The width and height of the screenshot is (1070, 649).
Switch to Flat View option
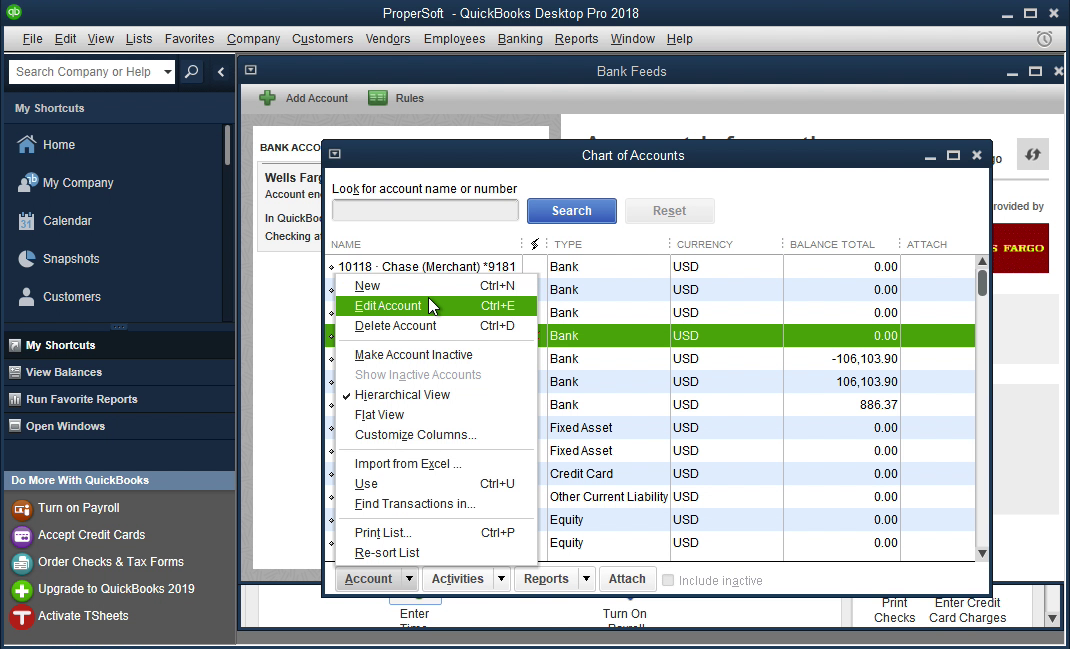(x=379, y=415)
